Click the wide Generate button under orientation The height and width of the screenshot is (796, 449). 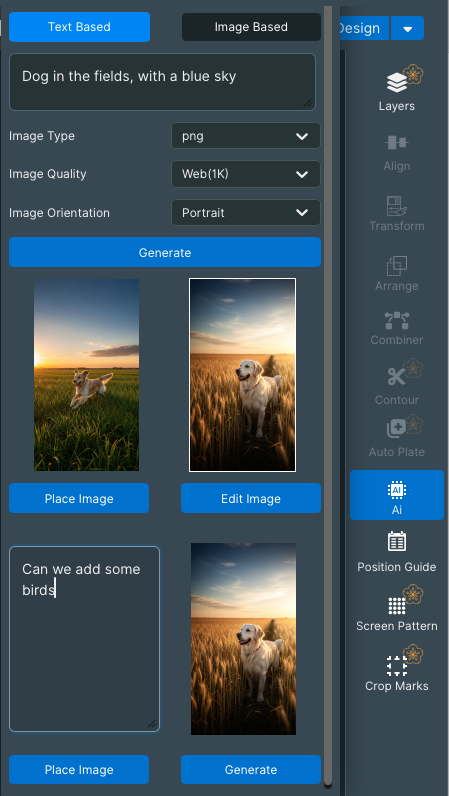165,252
